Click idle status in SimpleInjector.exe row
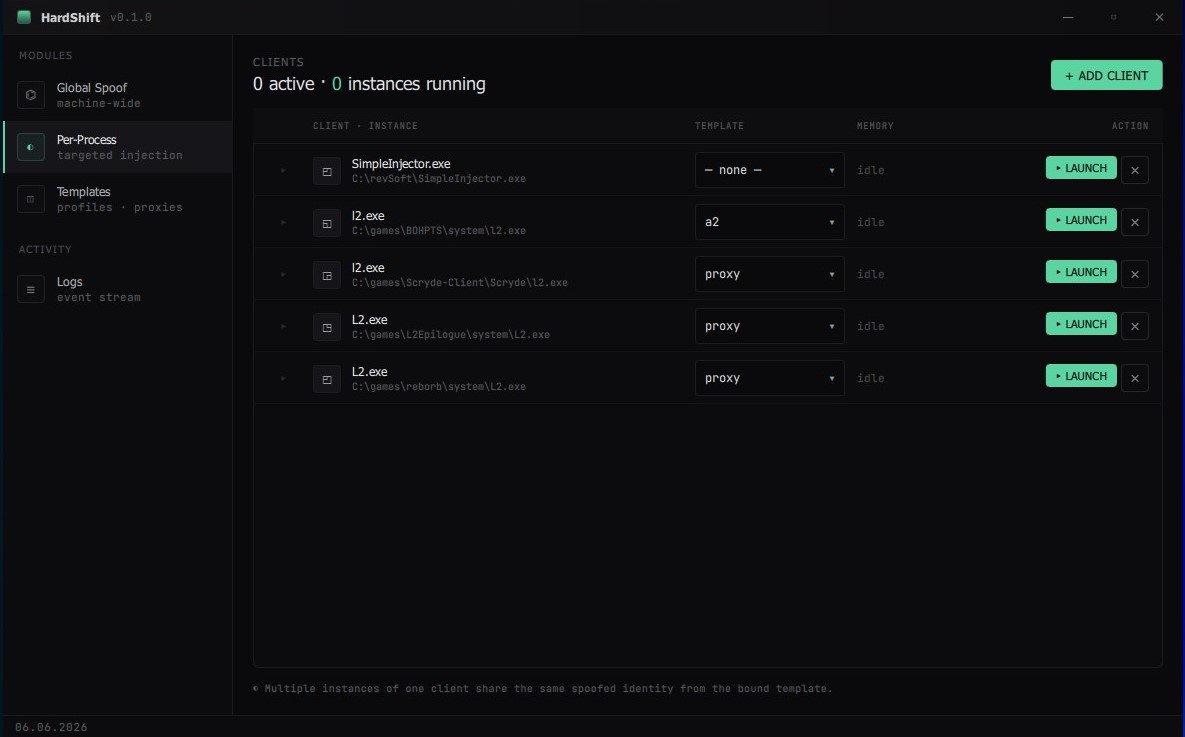The height and width of the screenshot is (737, 1185). 870,171
